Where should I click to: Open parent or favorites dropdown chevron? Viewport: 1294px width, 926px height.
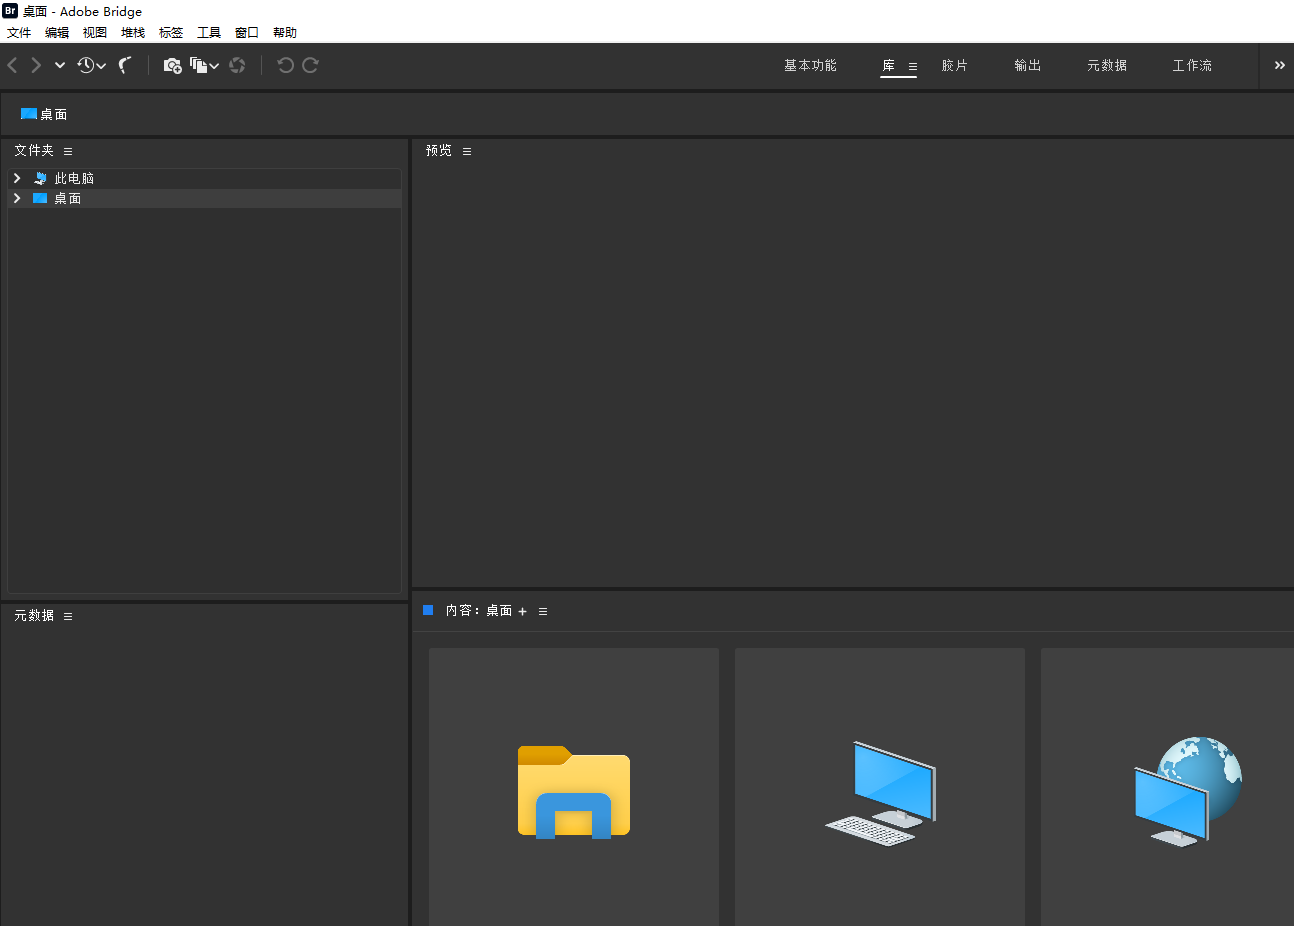pyautogui.click(x=60, y=65)
